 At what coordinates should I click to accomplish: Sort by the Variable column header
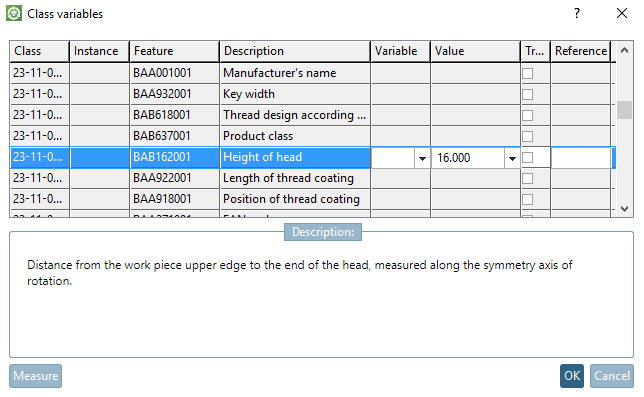(x=400, y=51)
